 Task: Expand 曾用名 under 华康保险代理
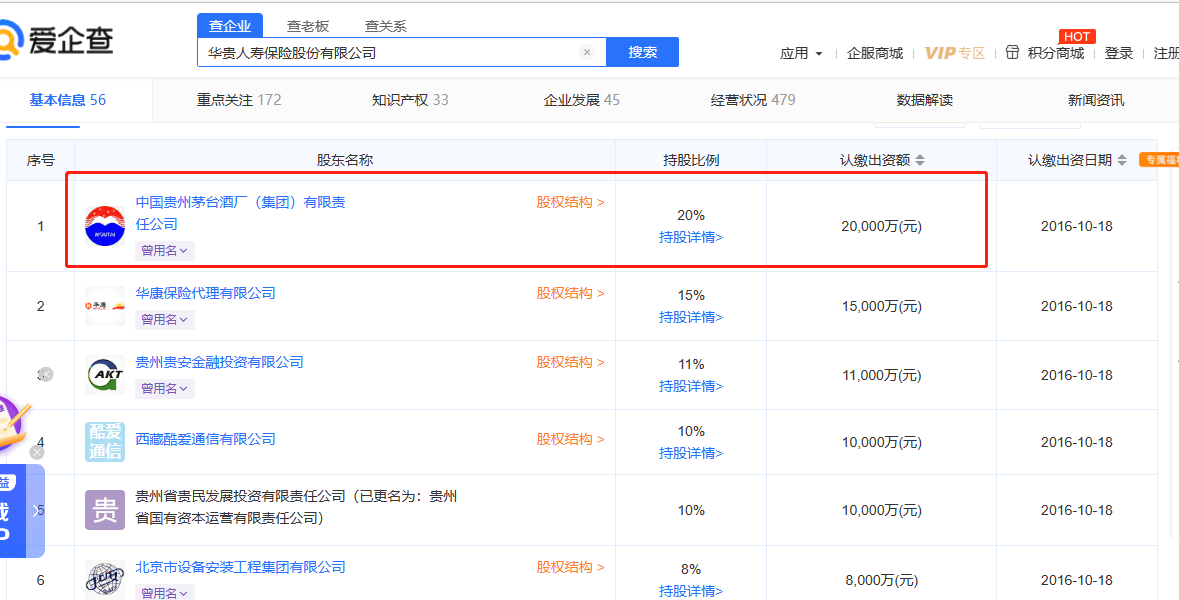[165, 320]
